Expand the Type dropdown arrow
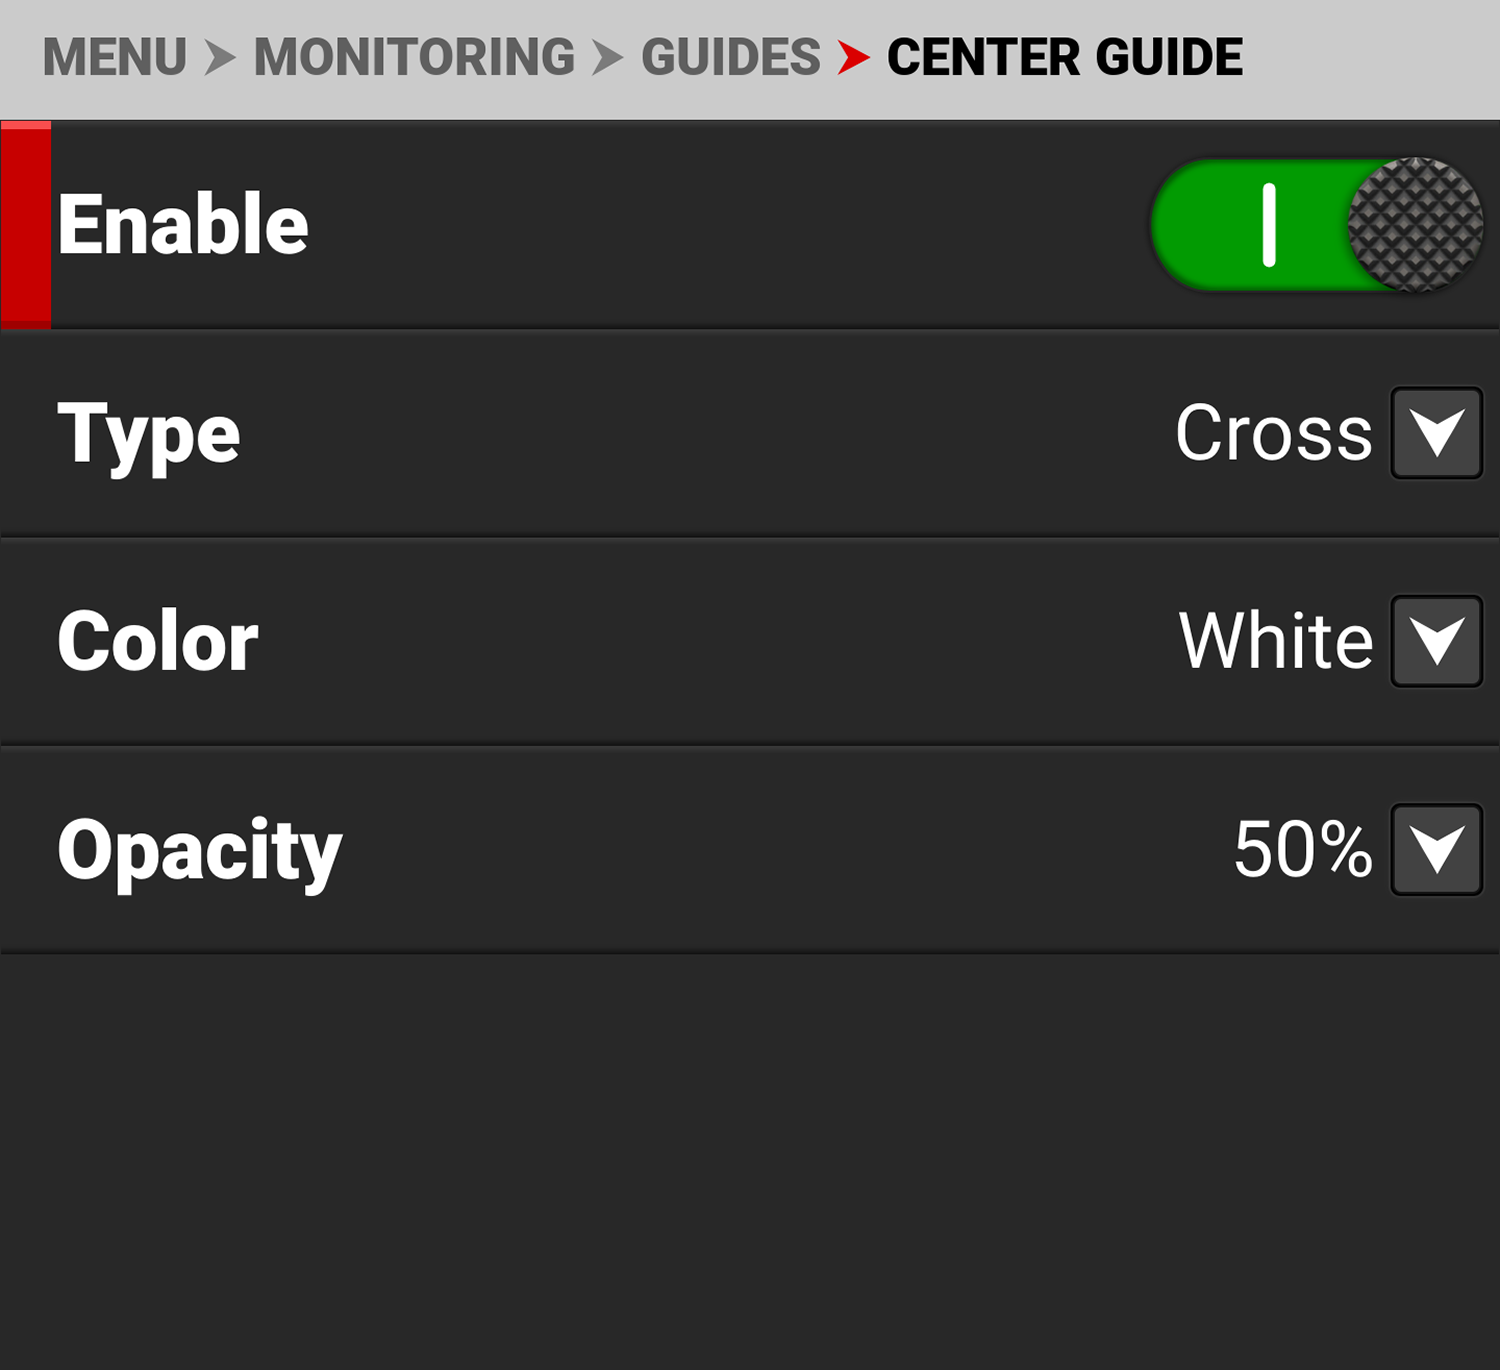Screen dimensions: 1500x1370 1436,433
